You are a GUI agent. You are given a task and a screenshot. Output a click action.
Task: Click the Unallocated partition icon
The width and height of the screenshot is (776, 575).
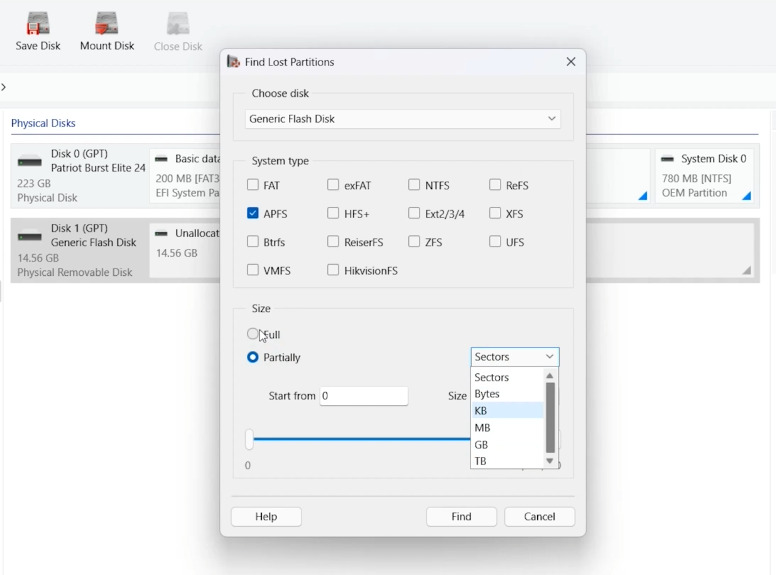pos(161,234)
